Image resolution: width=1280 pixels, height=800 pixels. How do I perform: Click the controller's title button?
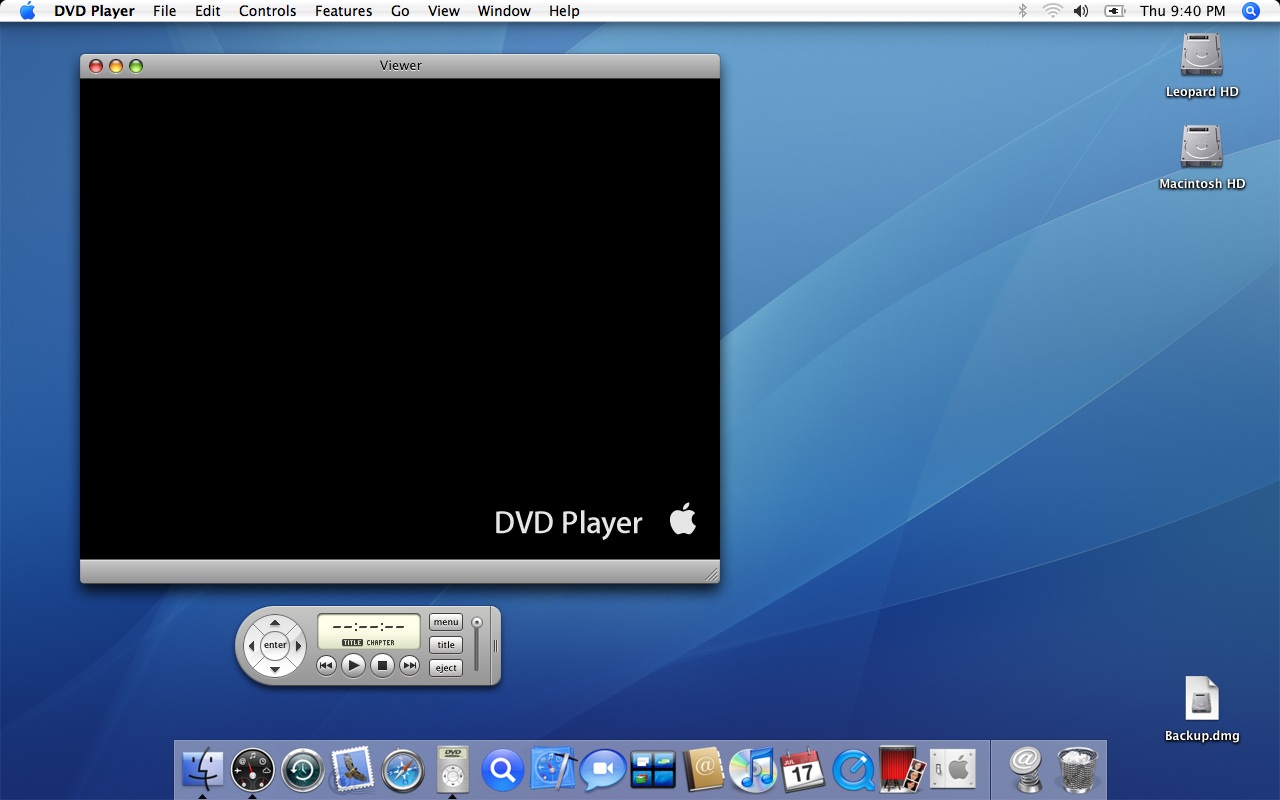point(446,645)
